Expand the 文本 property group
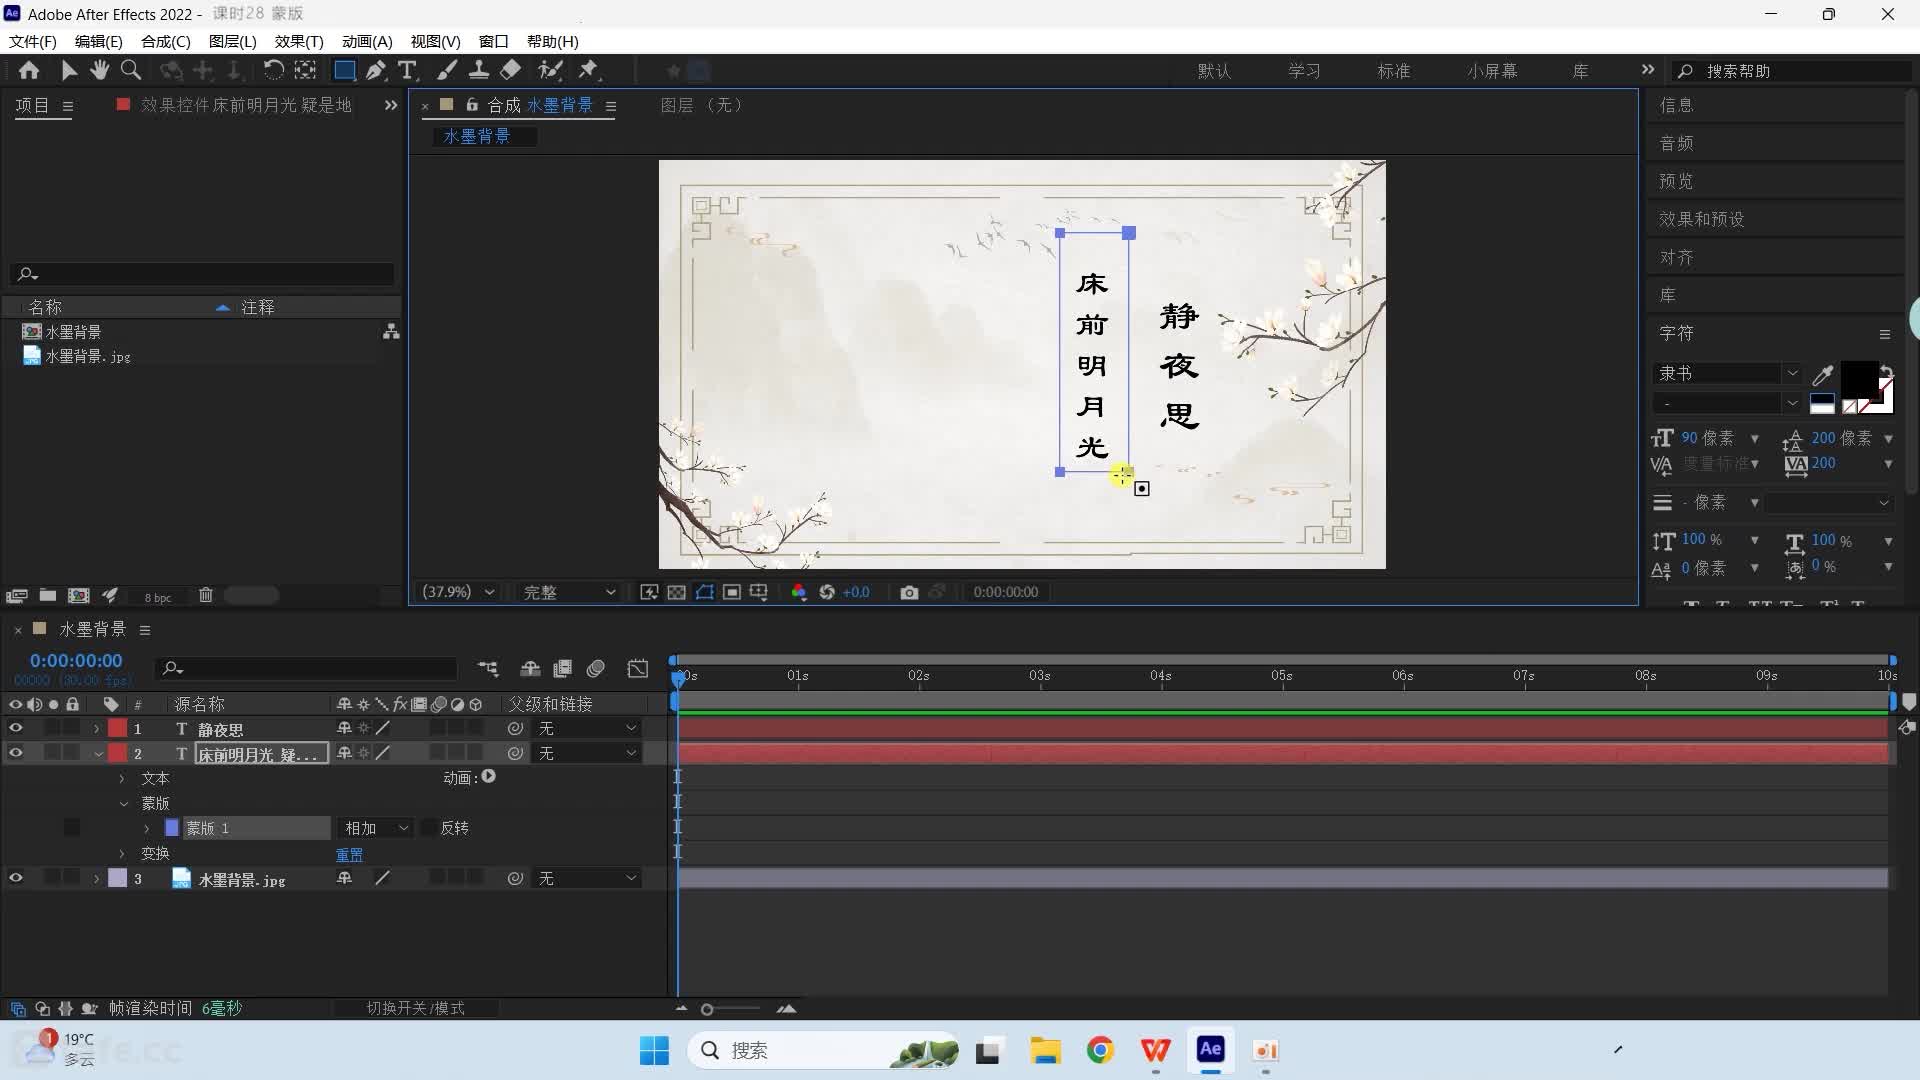The width and height of the screenshot is (1920, 1080). (122, 778)
